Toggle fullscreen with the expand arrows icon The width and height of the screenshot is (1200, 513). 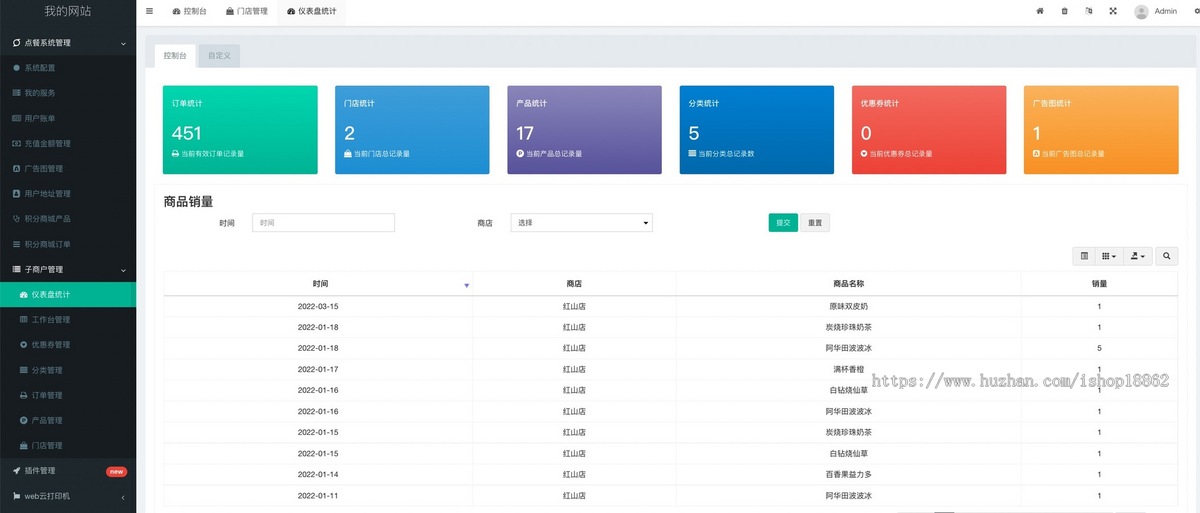1113,11
